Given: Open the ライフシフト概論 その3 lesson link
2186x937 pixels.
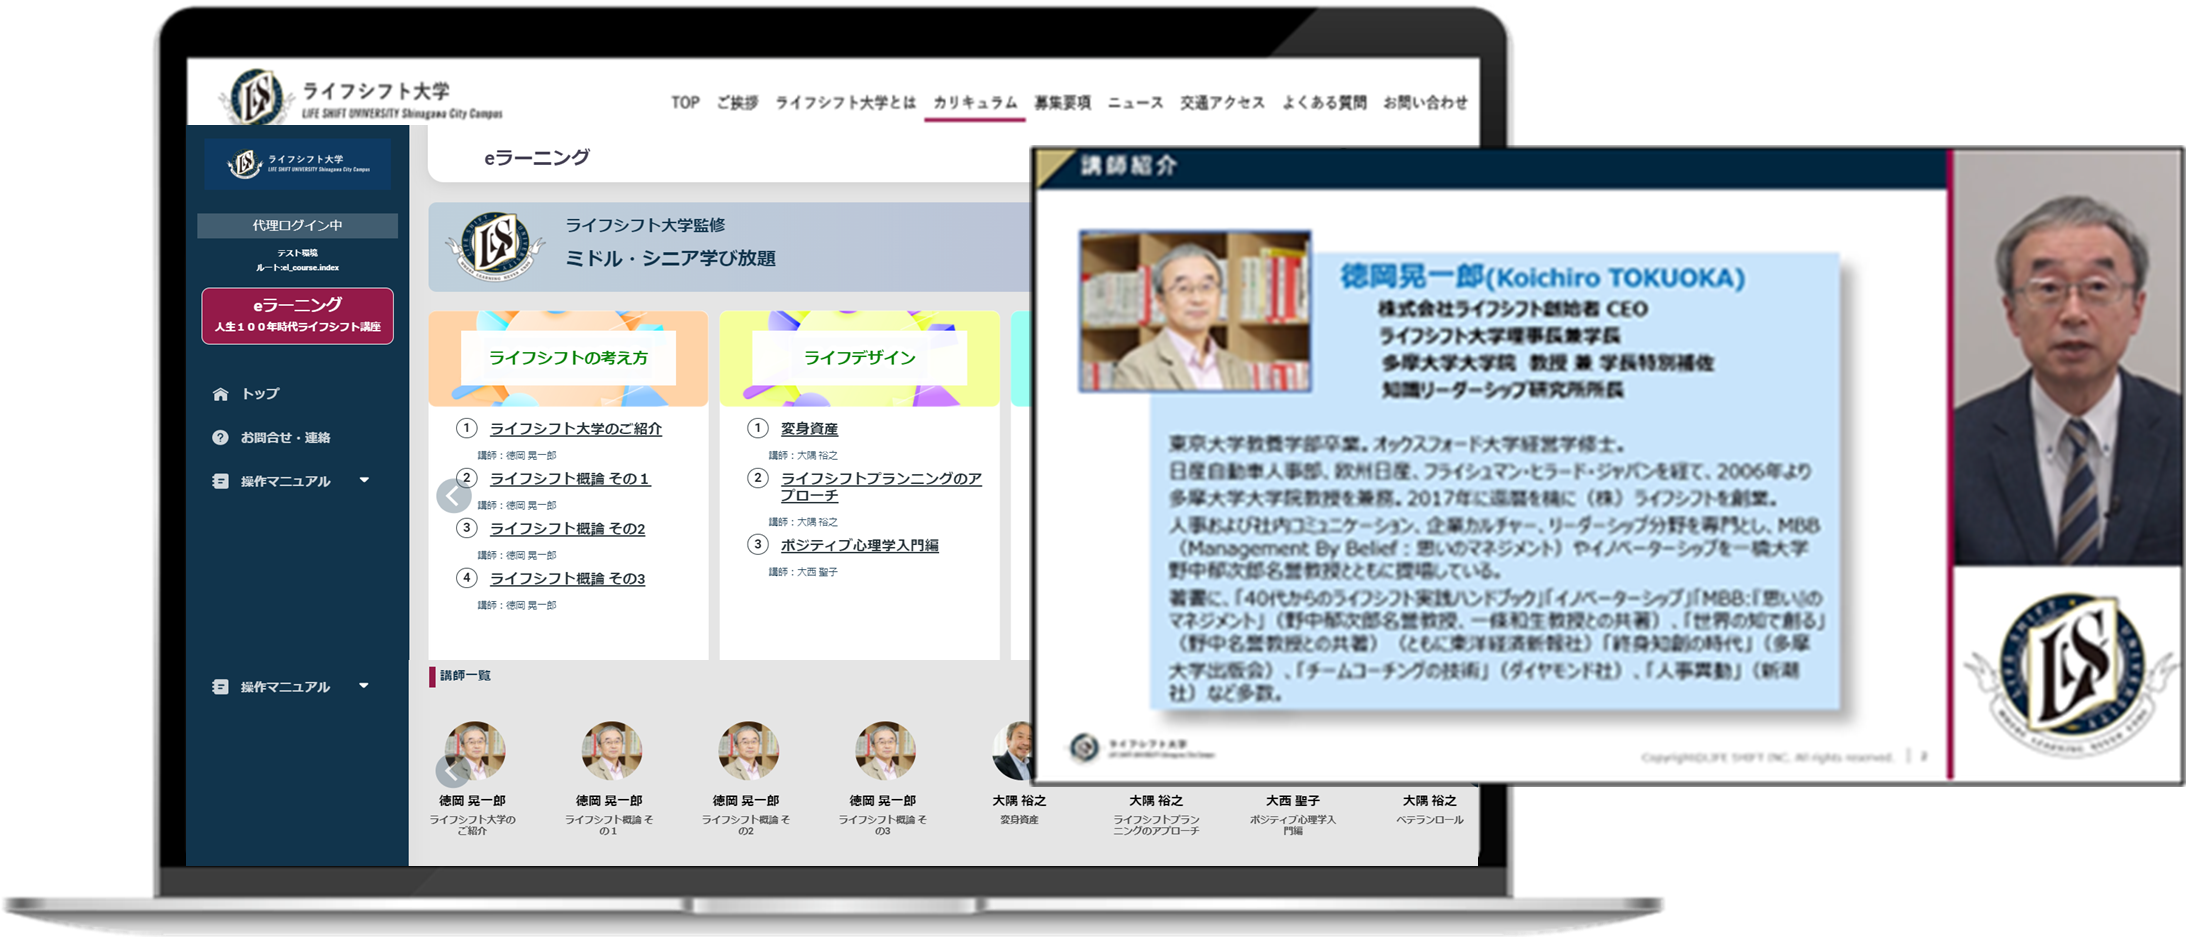Looking at the screenshot, I should (567, 579).
